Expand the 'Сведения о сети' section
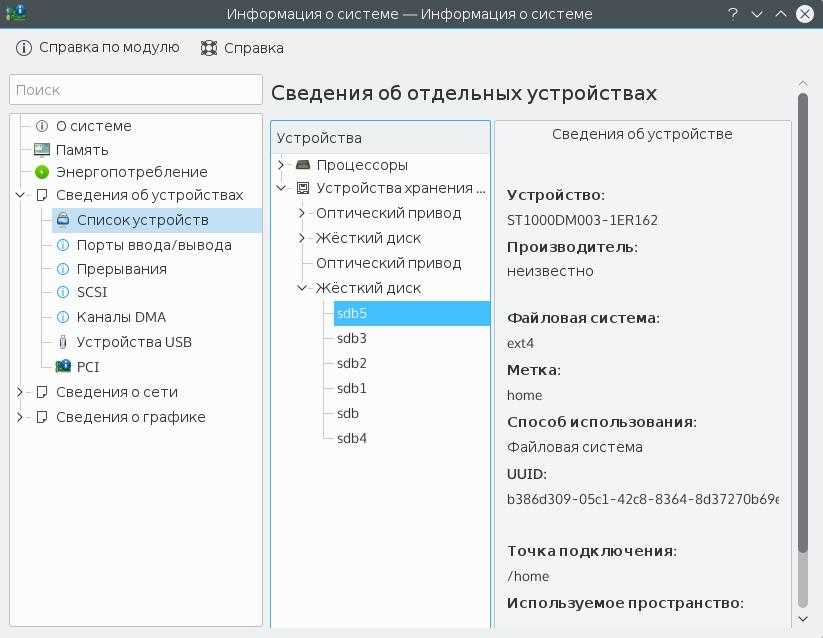The height and width of the screenshot is (638, 823). tap(20, 392)
